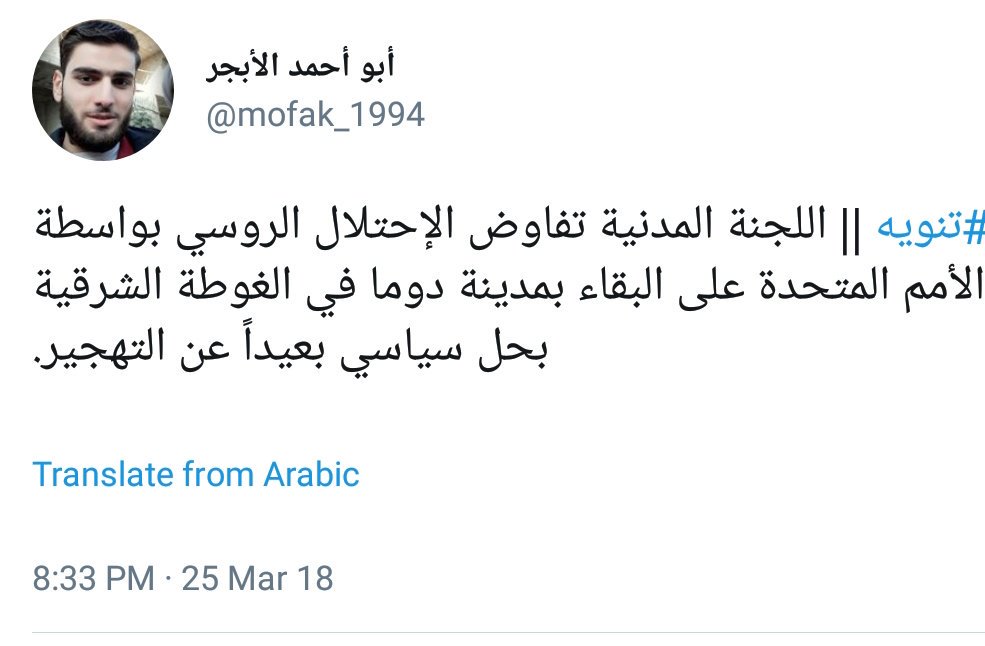Open the @mofak_1994 handle
The image size is (985, 646).
[315, 116]
